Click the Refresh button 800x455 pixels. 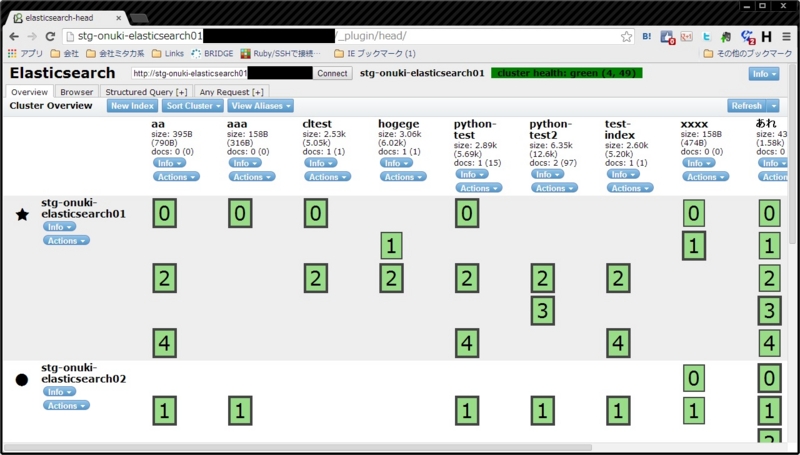coord(747,106)
